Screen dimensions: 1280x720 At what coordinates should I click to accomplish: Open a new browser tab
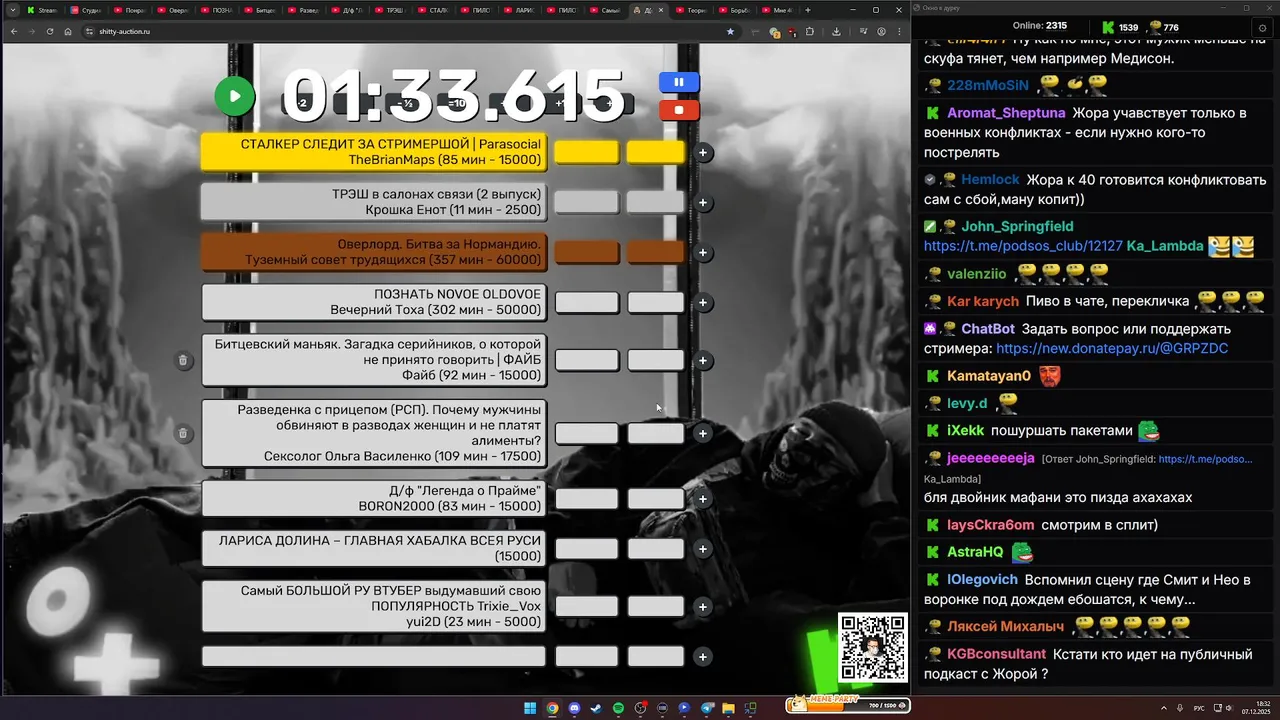click(x=808, y=10)
